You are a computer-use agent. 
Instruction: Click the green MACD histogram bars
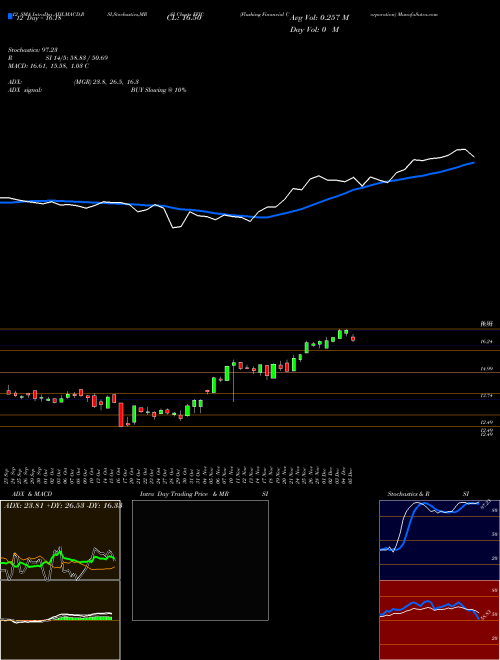coord(82,618)
